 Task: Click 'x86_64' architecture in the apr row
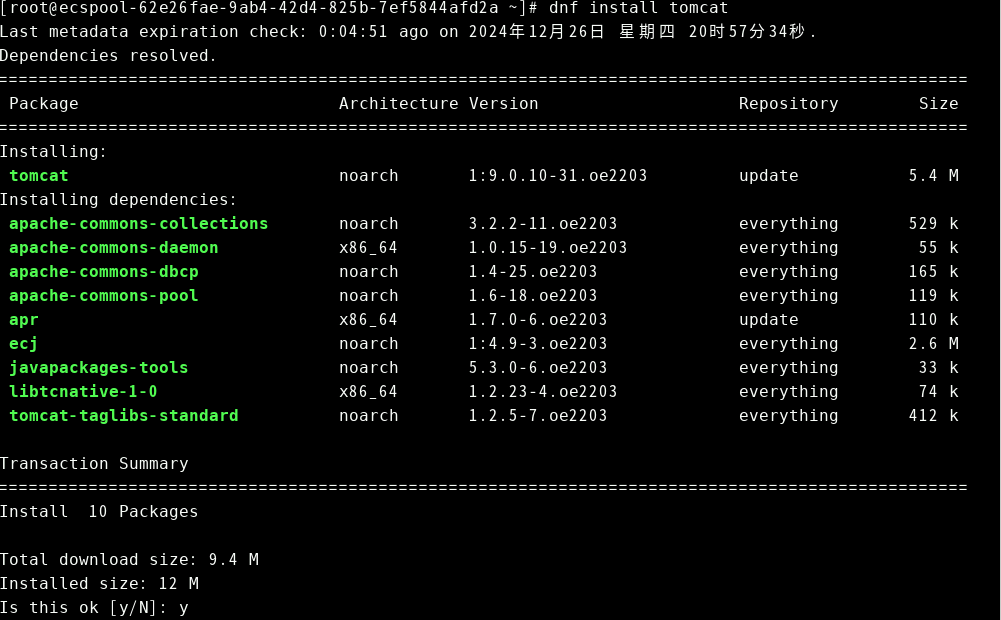point(368,320)
